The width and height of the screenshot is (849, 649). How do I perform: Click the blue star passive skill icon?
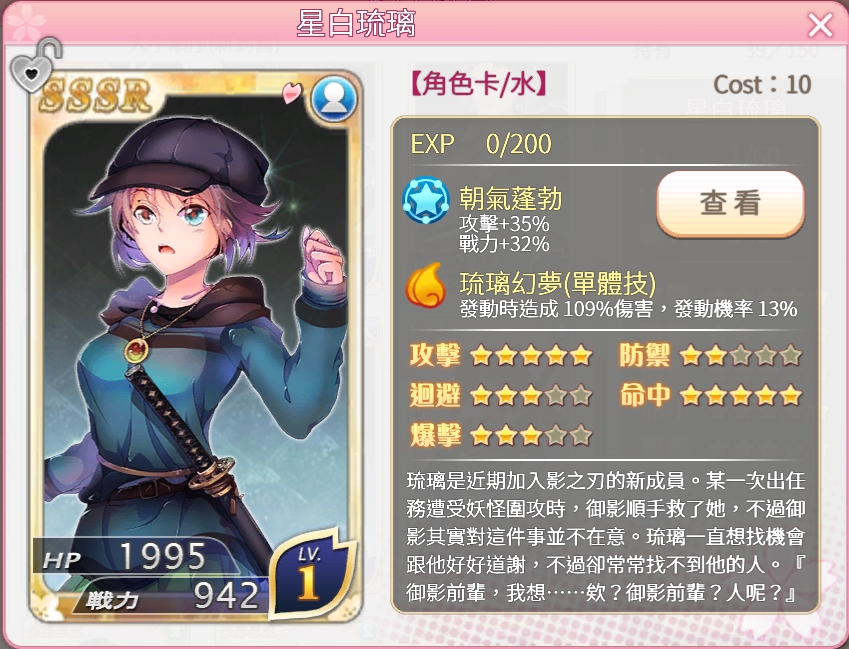(x=426, y=200)
